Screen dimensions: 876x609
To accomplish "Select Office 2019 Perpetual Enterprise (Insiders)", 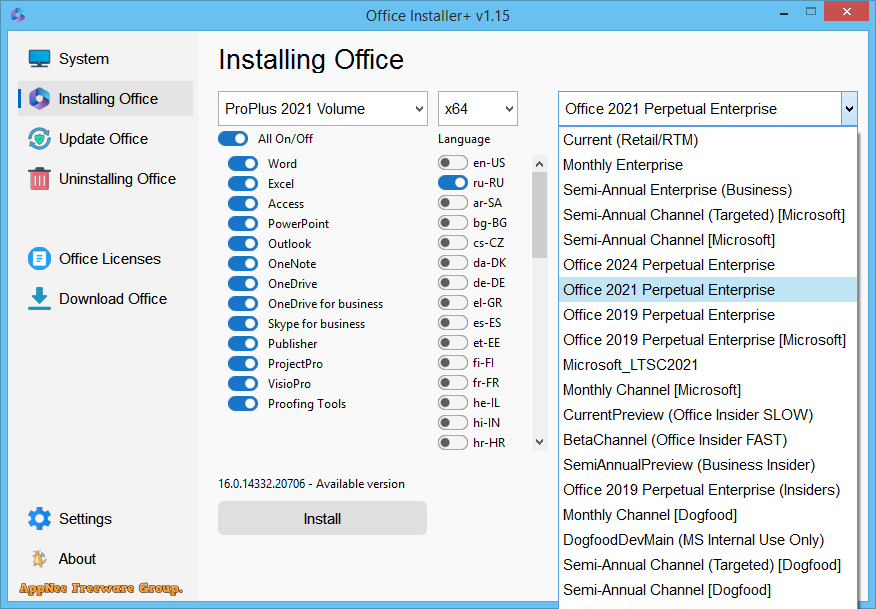I will [x=707, y=490].
